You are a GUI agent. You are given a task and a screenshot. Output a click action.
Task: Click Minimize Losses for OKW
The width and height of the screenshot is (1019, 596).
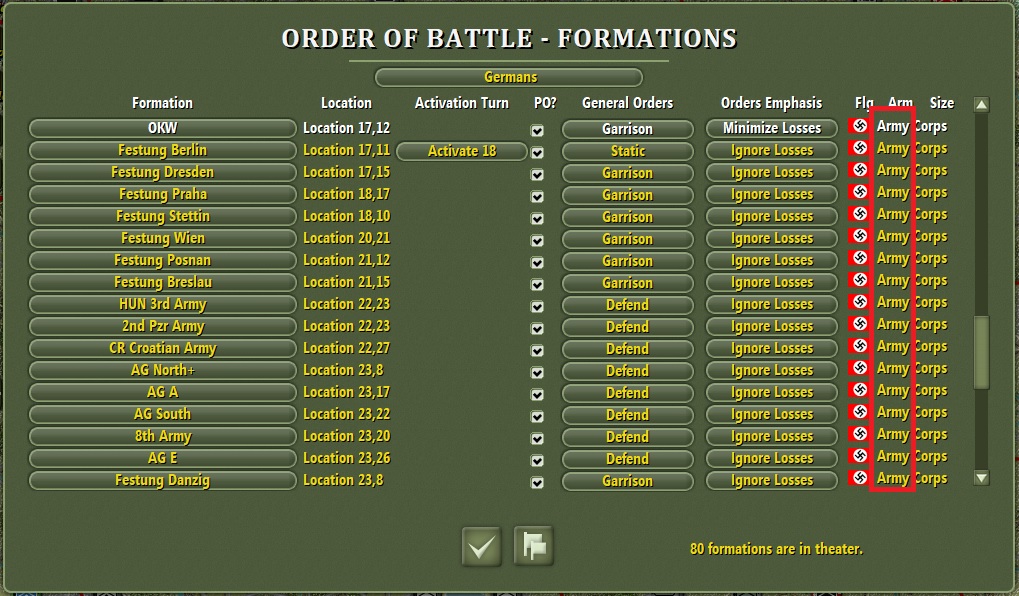click(x=770, y=129)
